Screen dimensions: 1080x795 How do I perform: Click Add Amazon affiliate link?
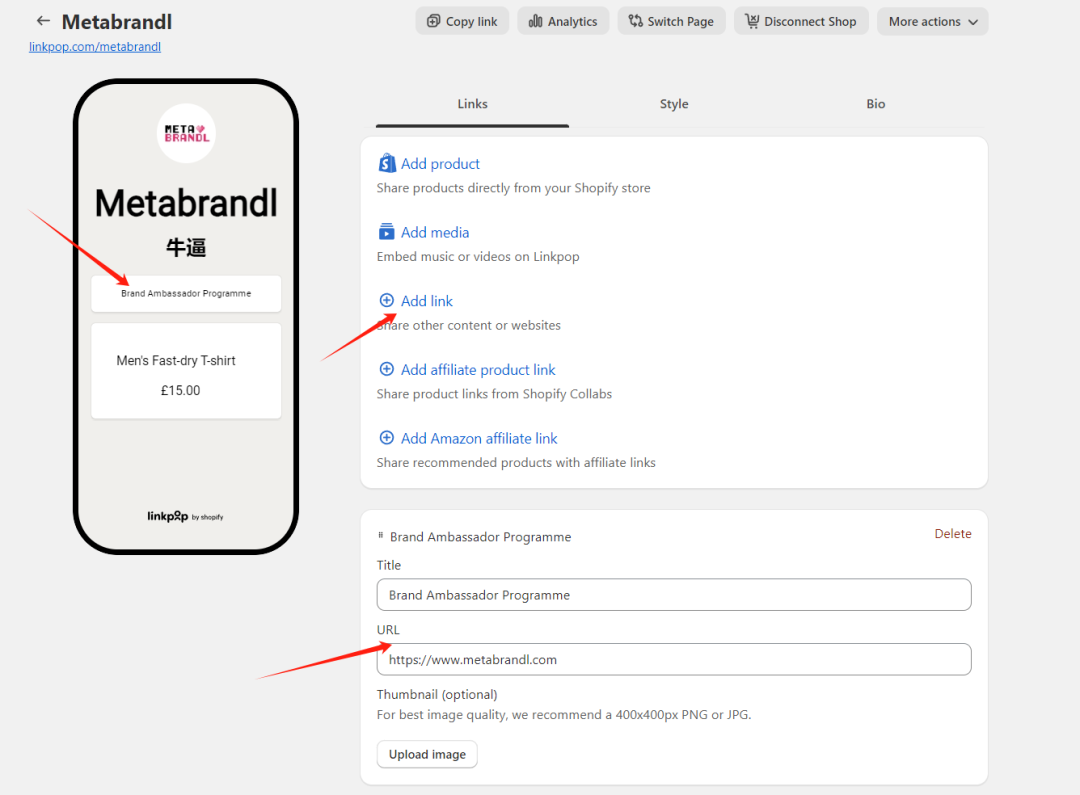[479, 439]
